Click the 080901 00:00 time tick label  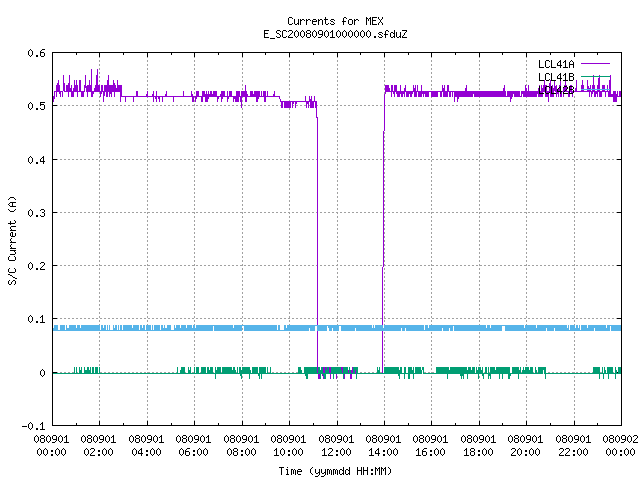pyautogui.click(x=51, y=446)
